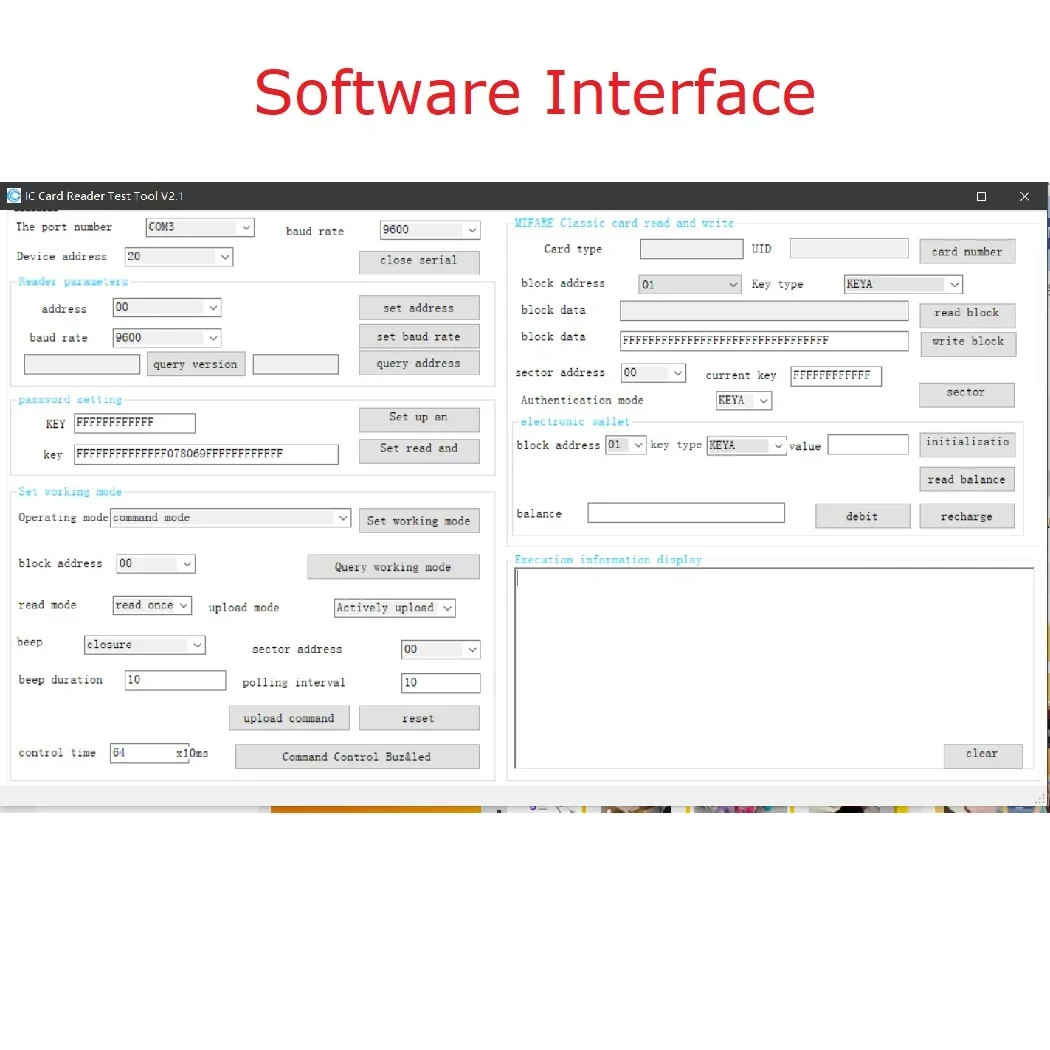
Task: Click the set baud rate button
Action: tap(419, 337)
